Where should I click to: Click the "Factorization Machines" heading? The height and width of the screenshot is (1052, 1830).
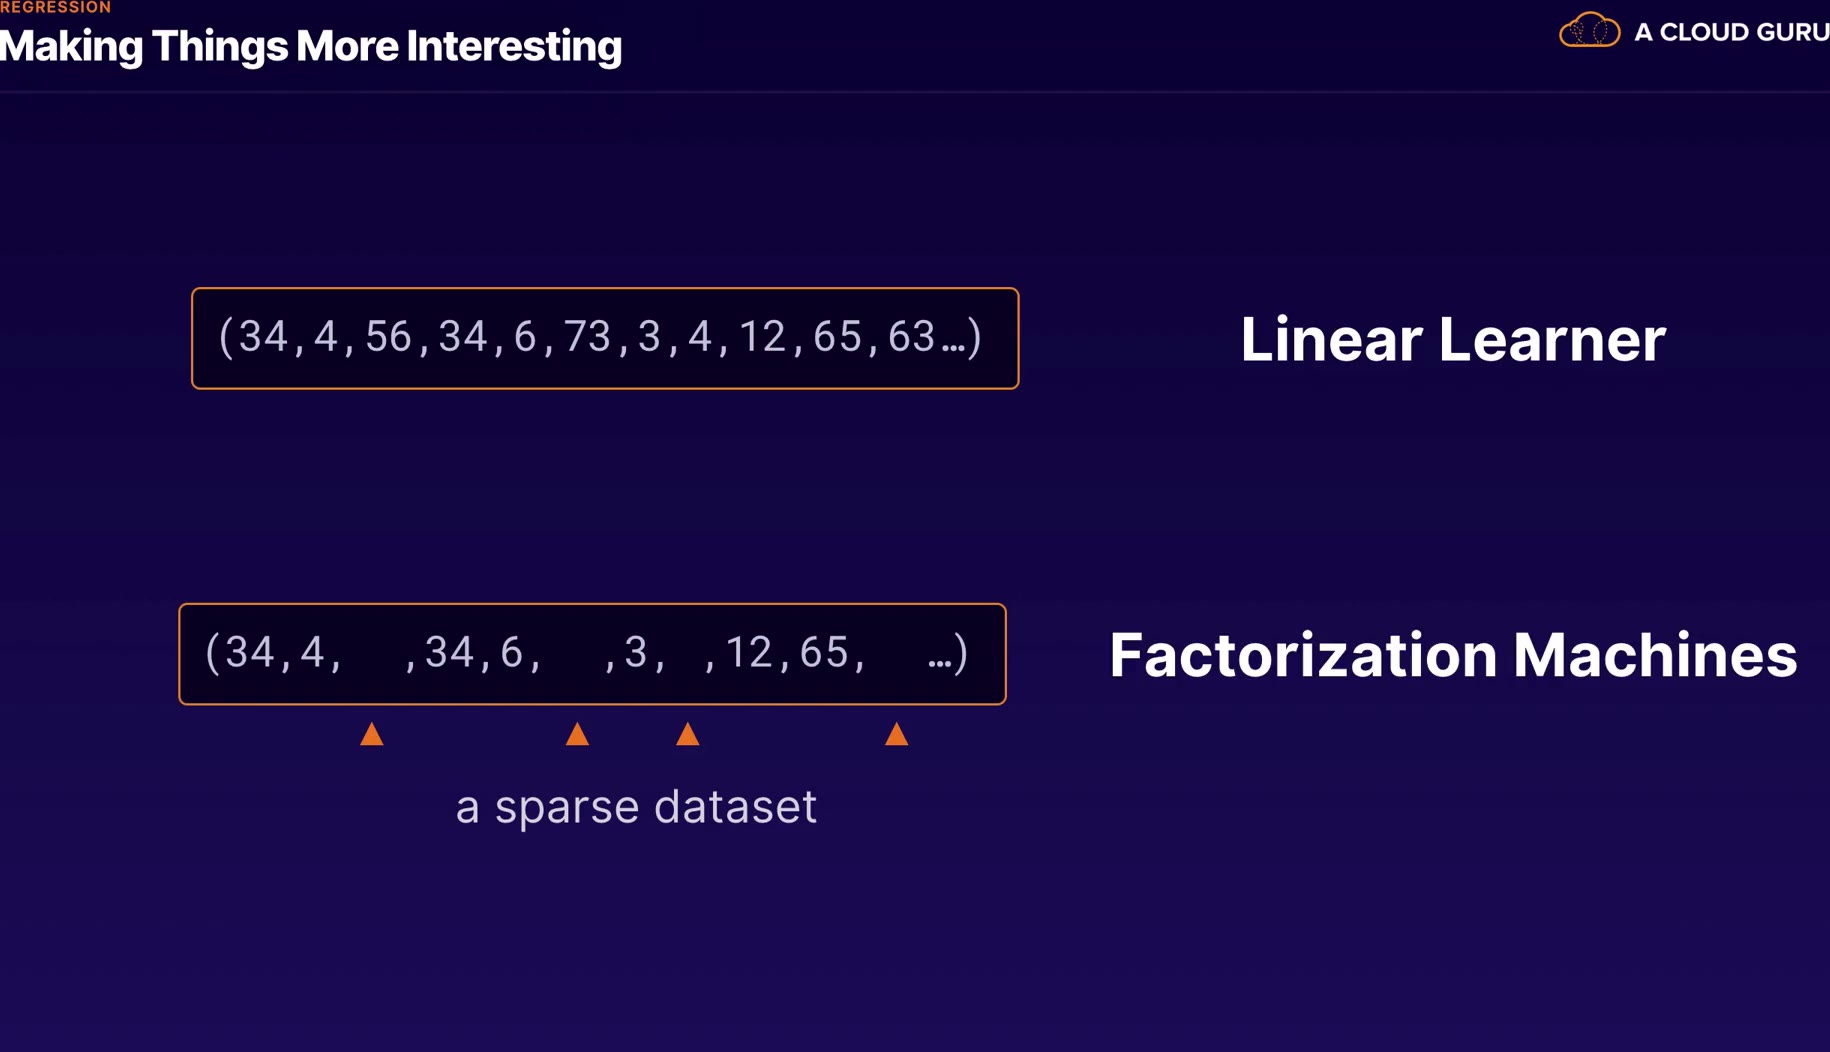(1452, 655)
